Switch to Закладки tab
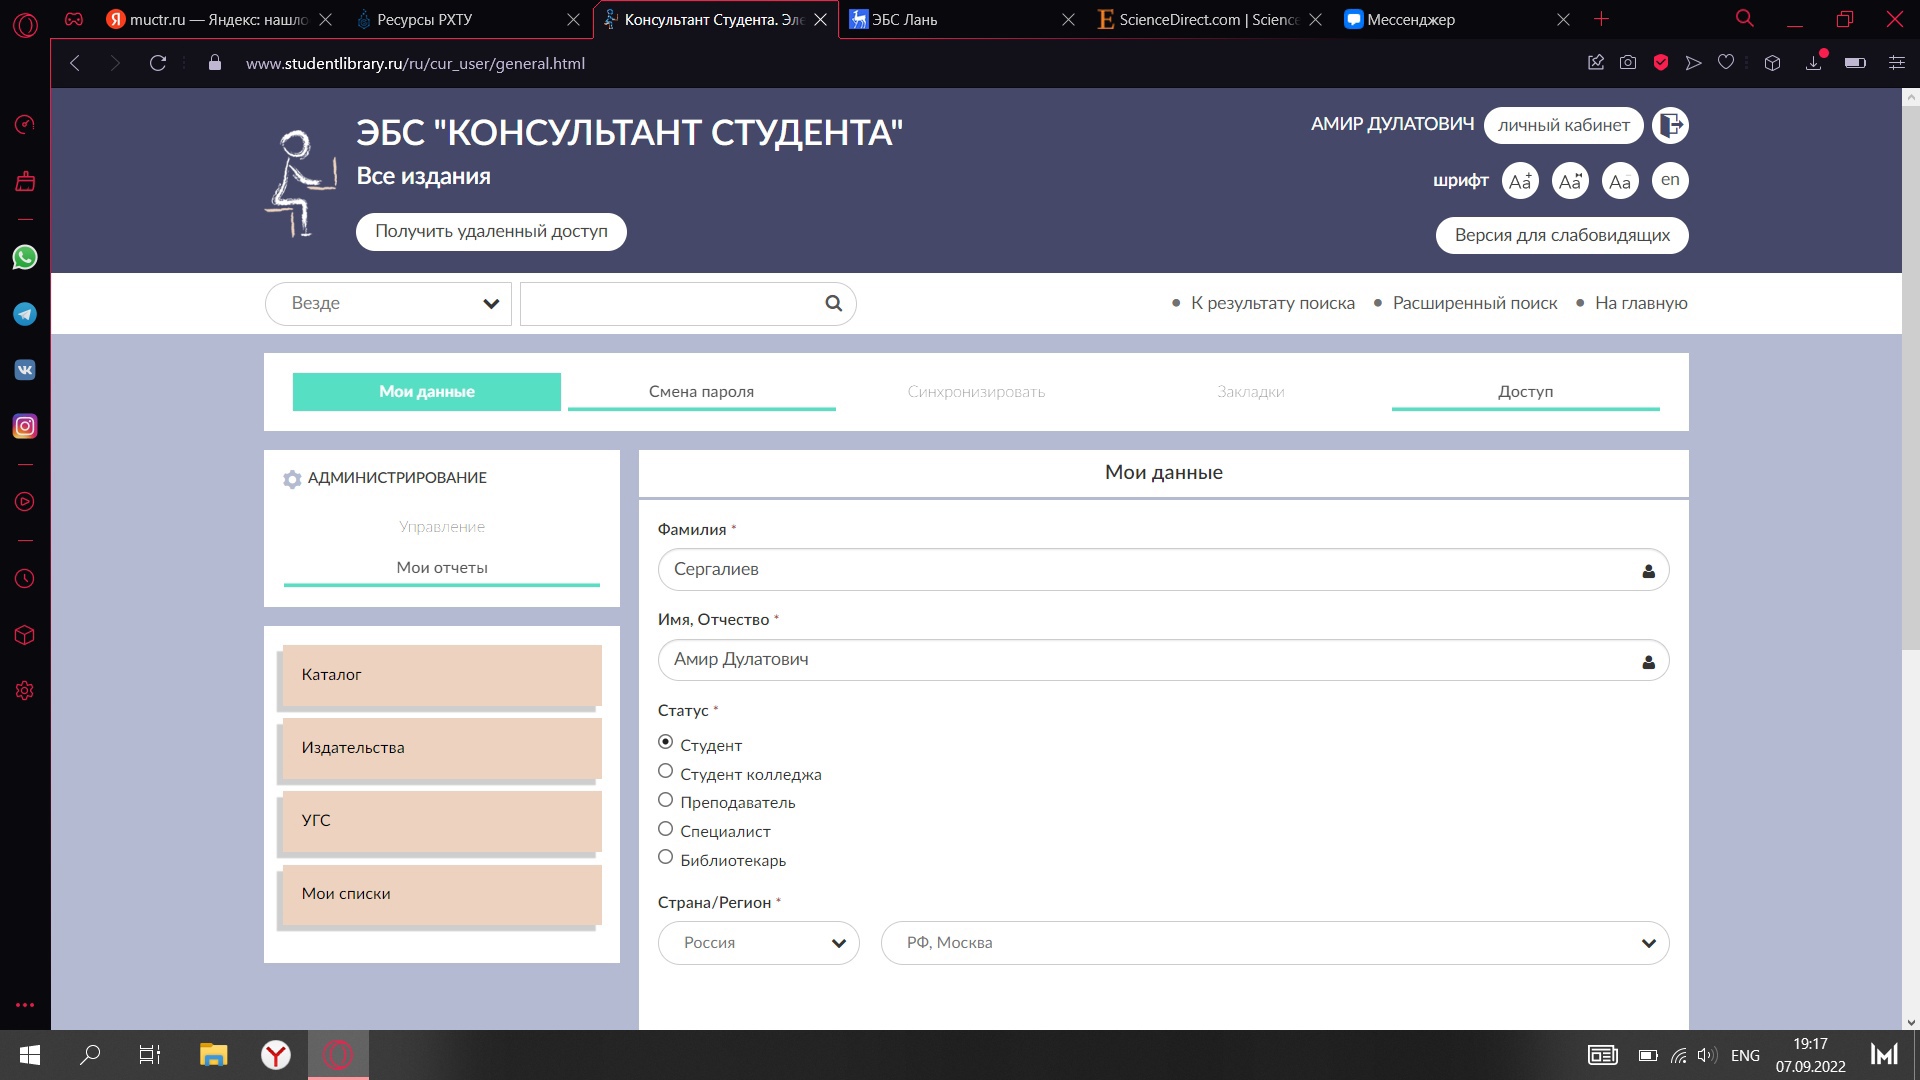The width and height of the screenshot is (1920, 1080). tap(1251, 392)
